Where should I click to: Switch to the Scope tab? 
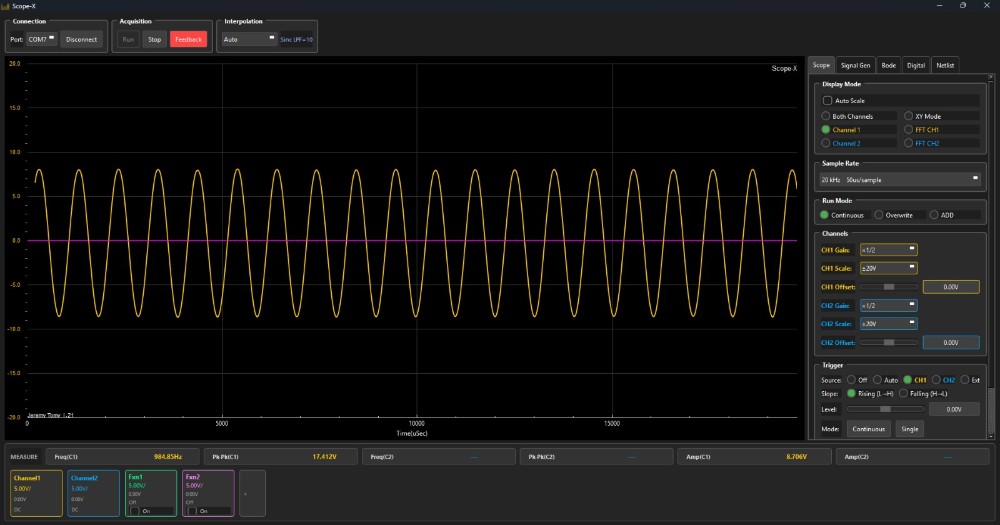pyautogui.click(x=821, y=65)
